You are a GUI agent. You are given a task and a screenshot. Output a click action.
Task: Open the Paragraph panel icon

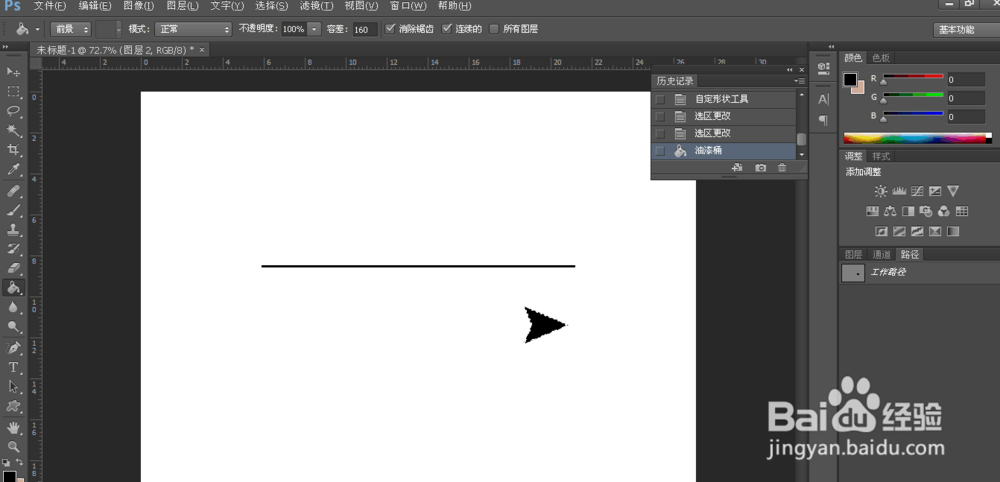(x=823, y=120)
